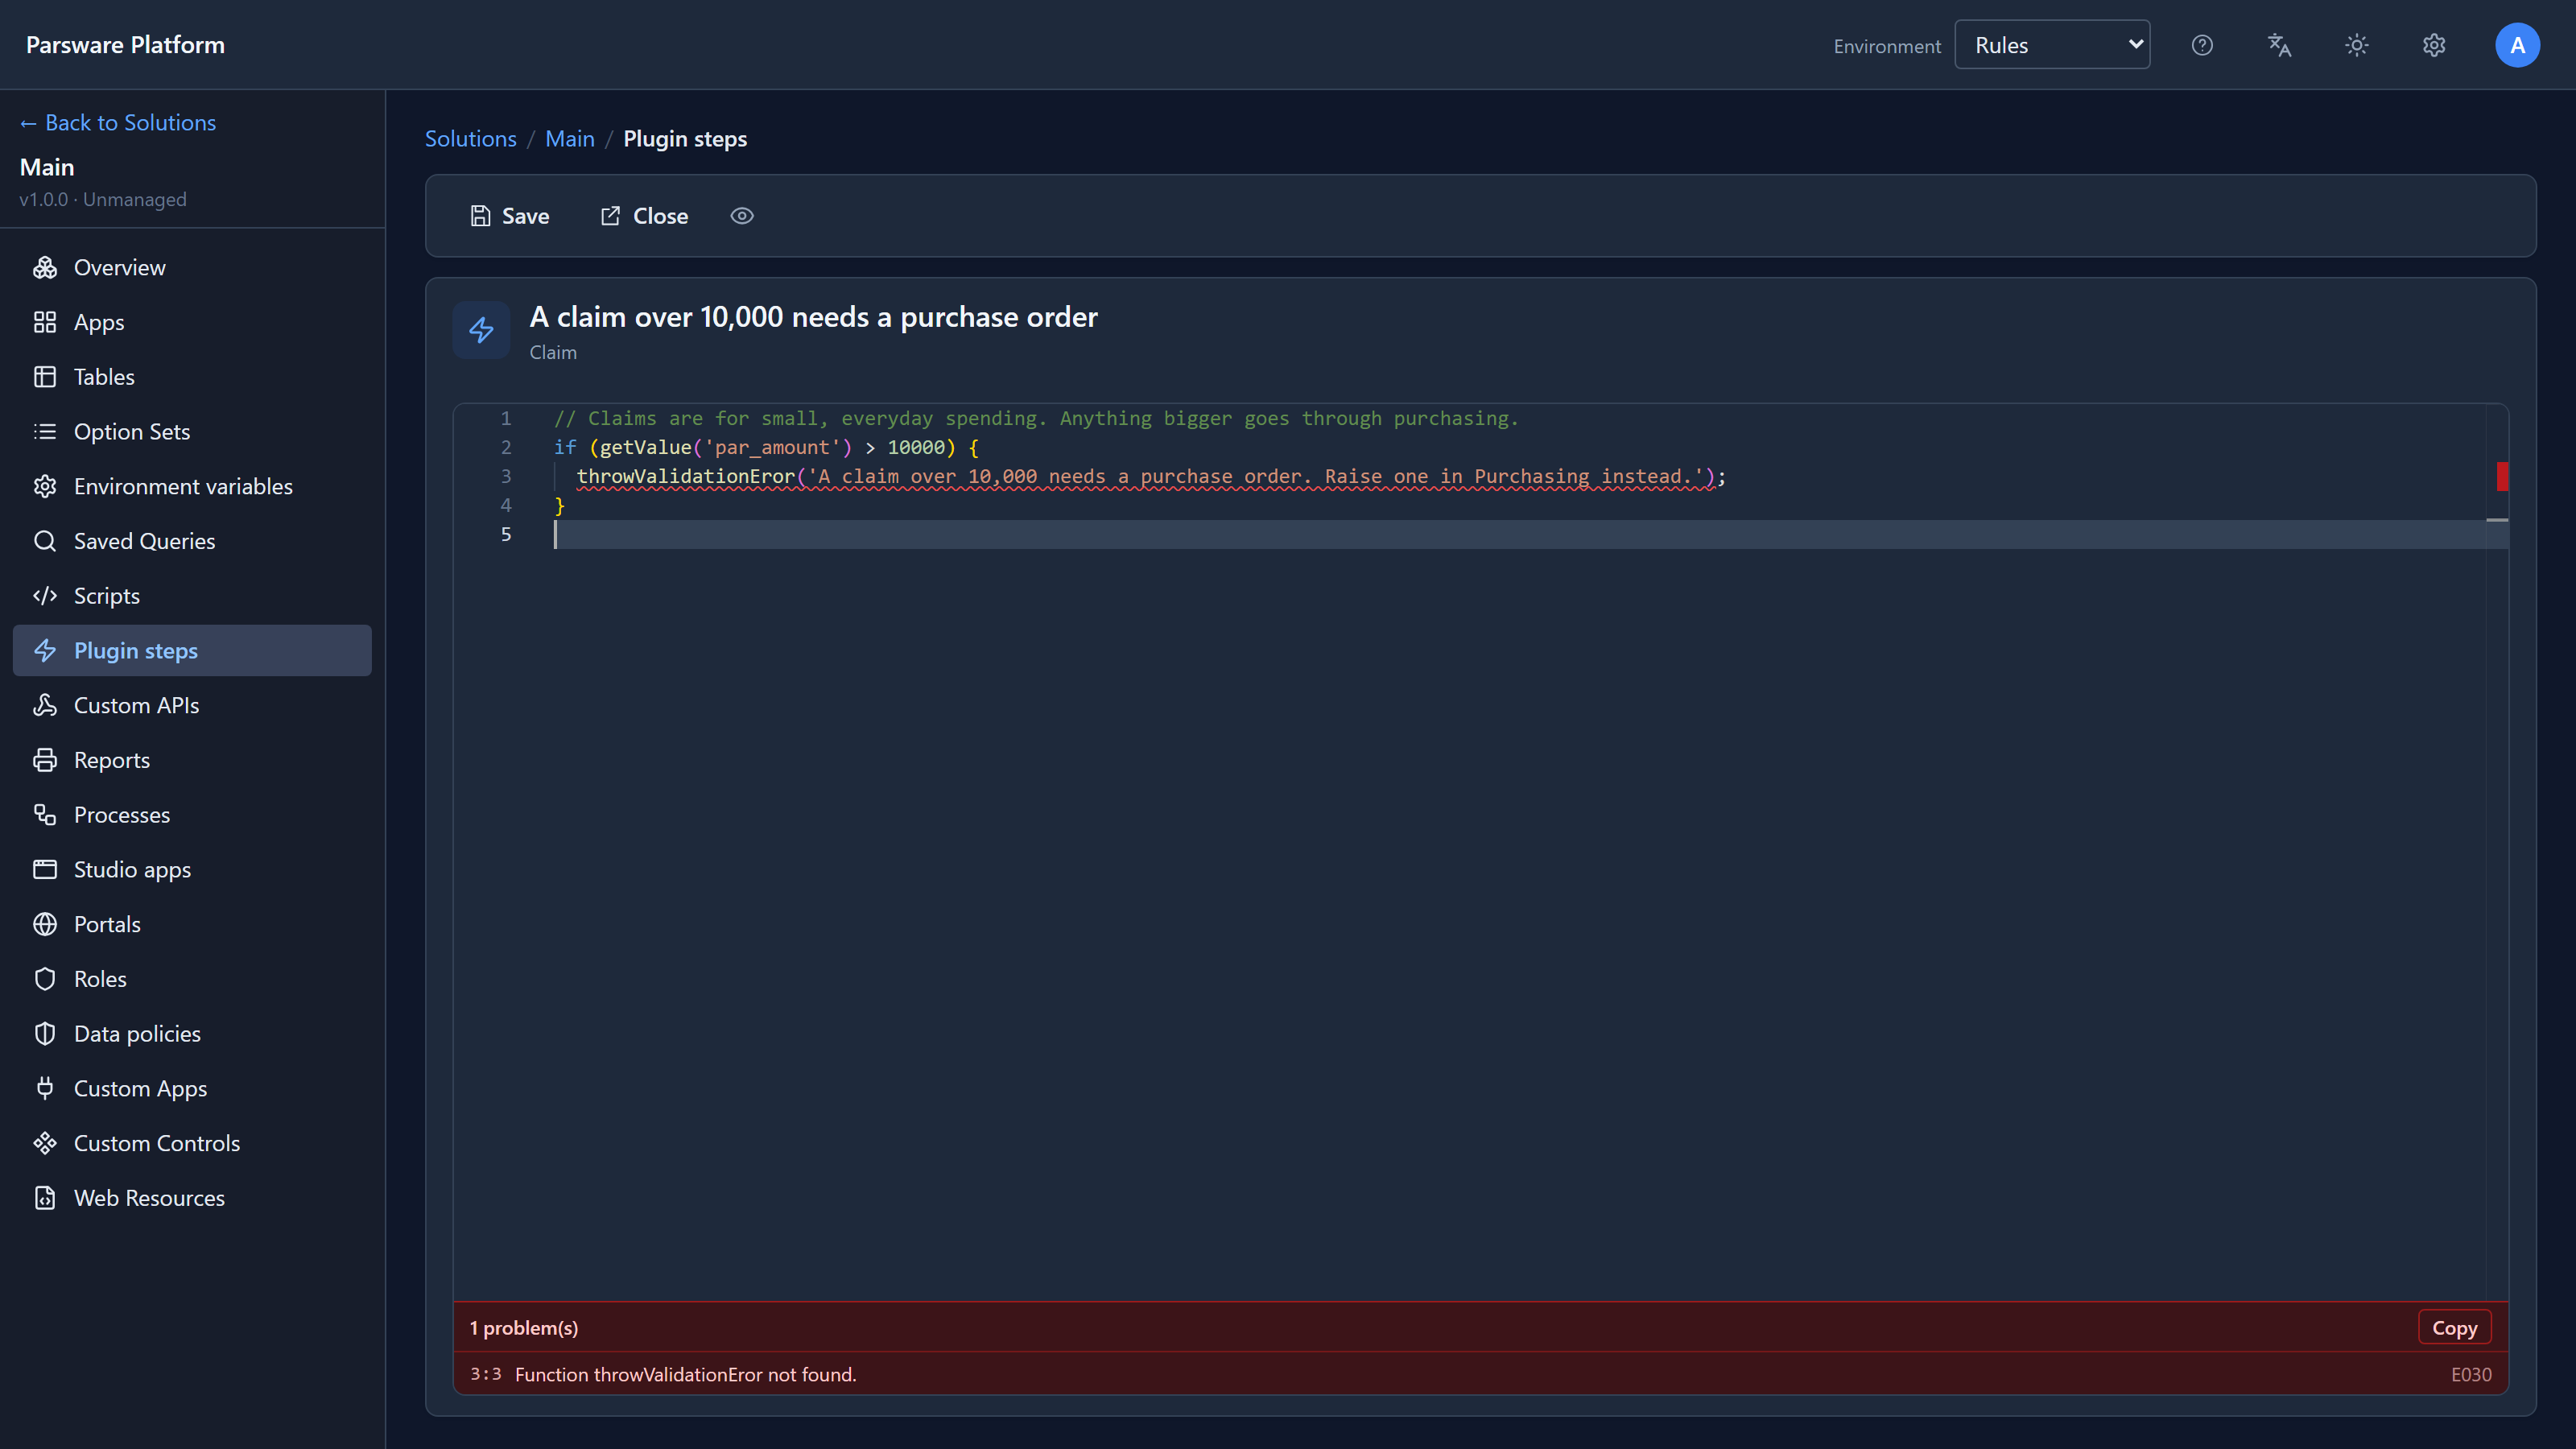Open the settings gear in the header
The image size is (2576, 1449).
[x=2434, y=45]
